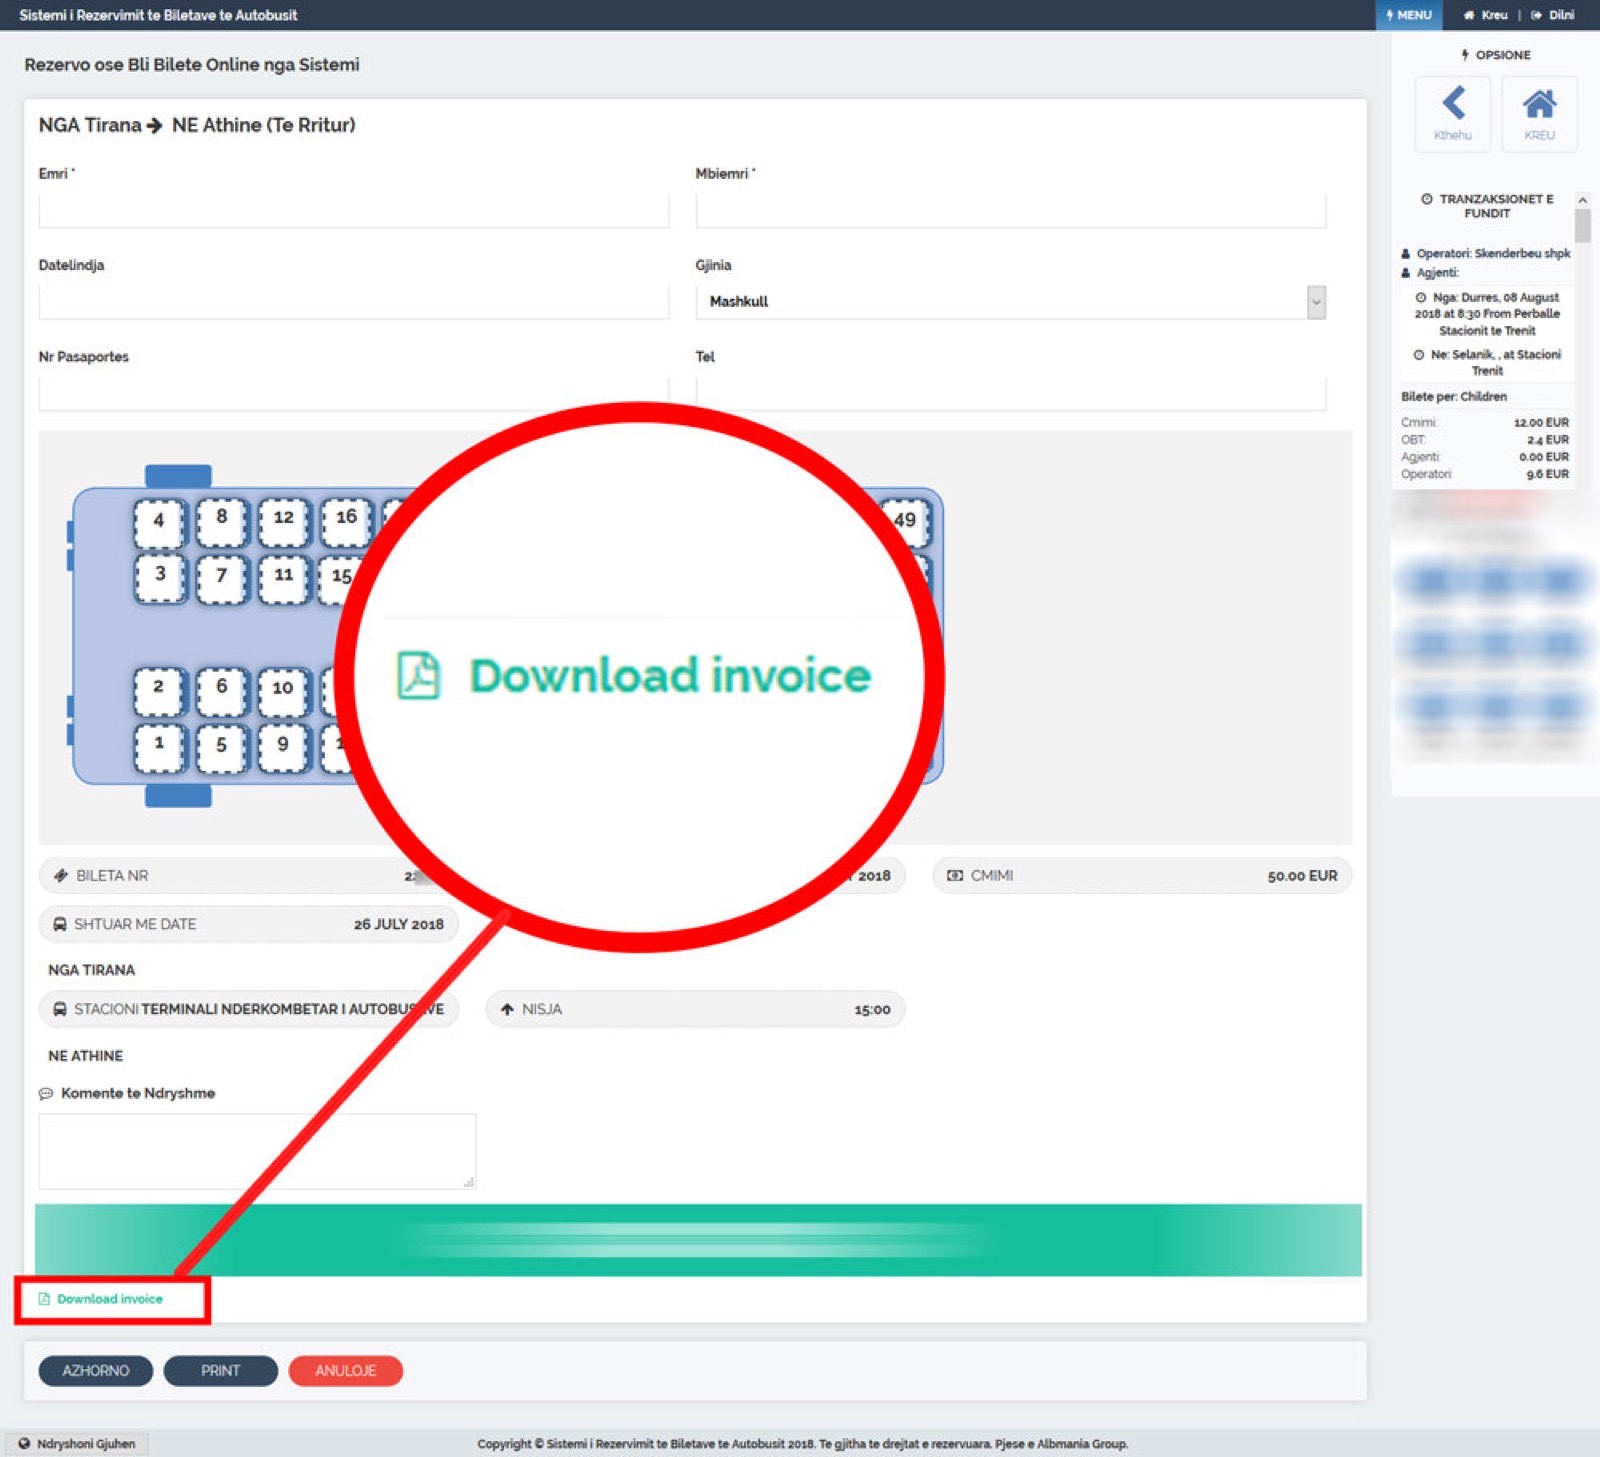Screen dimensions: 1600x1457
Task: Select seat number 9
Action: pyautogui.click(x=283, y=748)
